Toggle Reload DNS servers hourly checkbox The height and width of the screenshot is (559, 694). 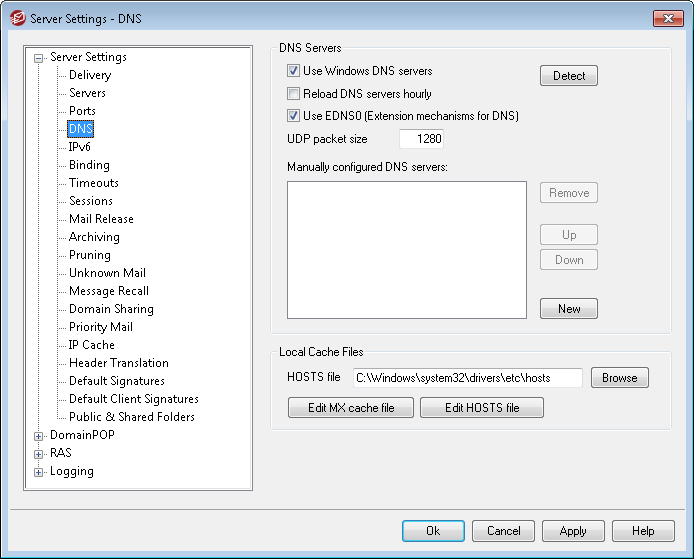pos(294,94)
